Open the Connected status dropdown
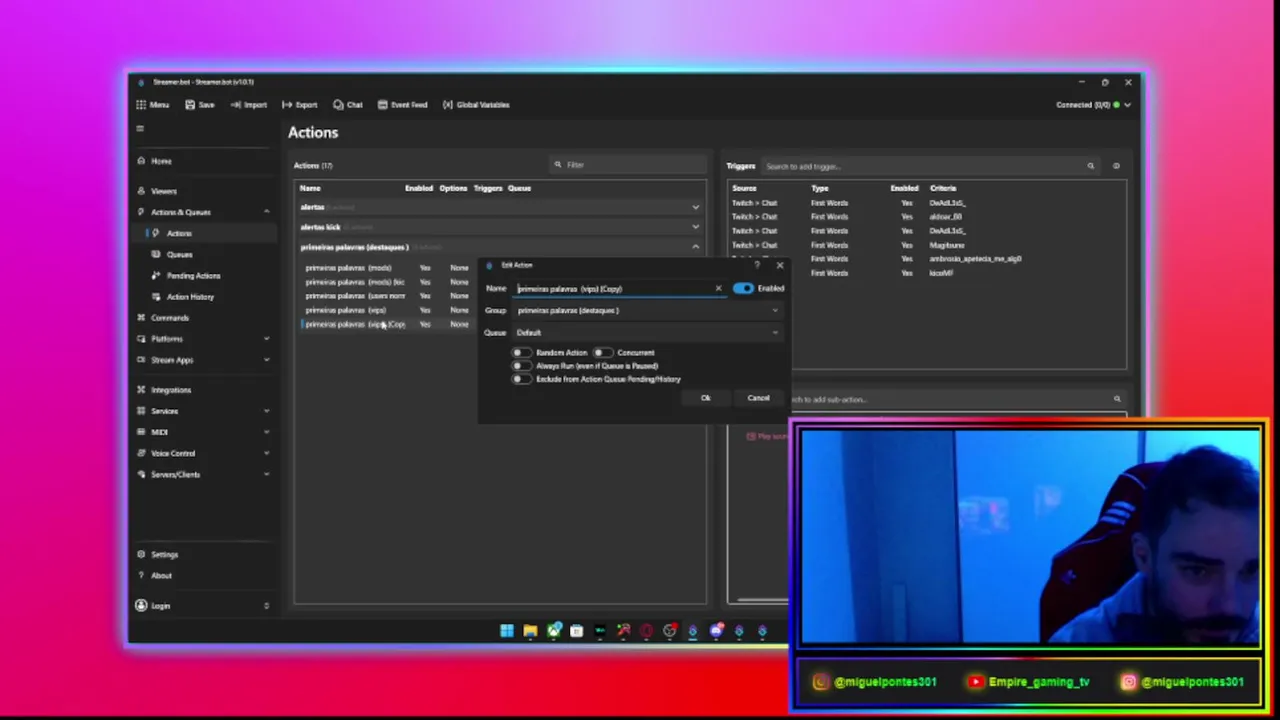This screenshot has width=1280, height=720. 1094,104
